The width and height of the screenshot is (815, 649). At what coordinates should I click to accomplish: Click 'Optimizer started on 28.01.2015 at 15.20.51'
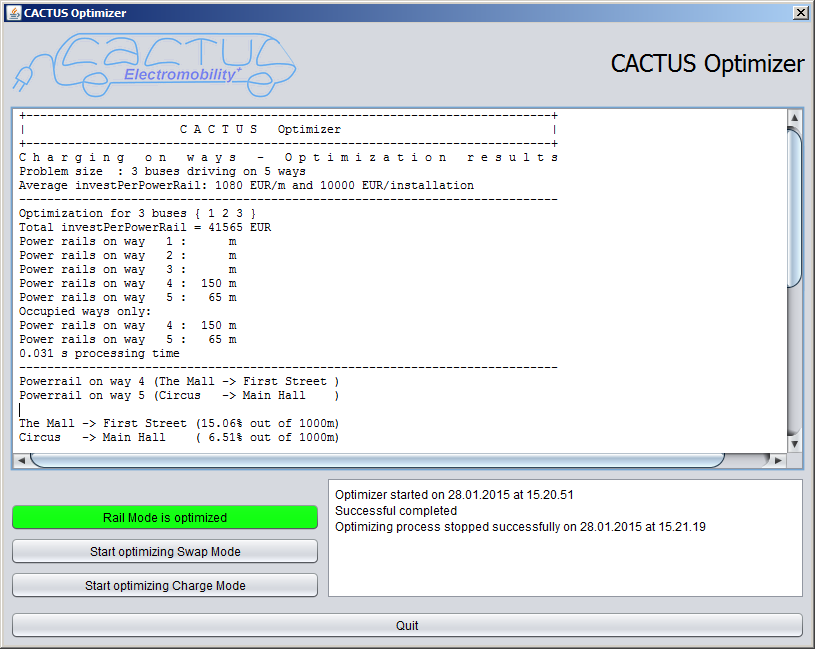[x=454, y=495]
